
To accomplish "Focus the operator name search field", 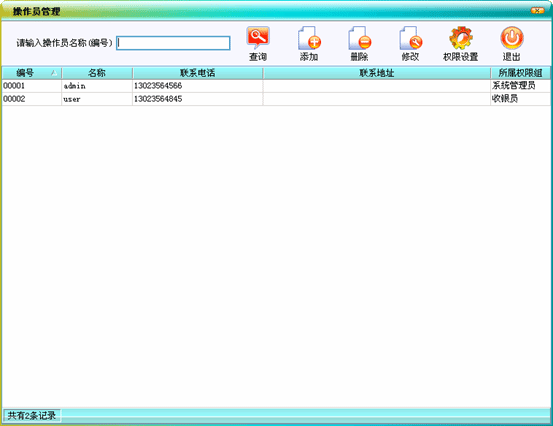I will (173, 43).
